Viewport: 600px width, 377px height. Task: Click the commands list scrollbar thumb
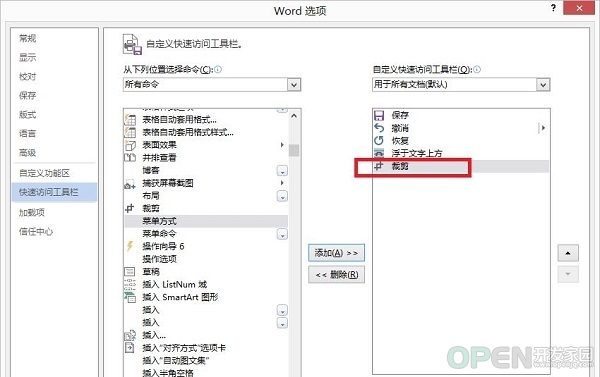coord(294,150)
